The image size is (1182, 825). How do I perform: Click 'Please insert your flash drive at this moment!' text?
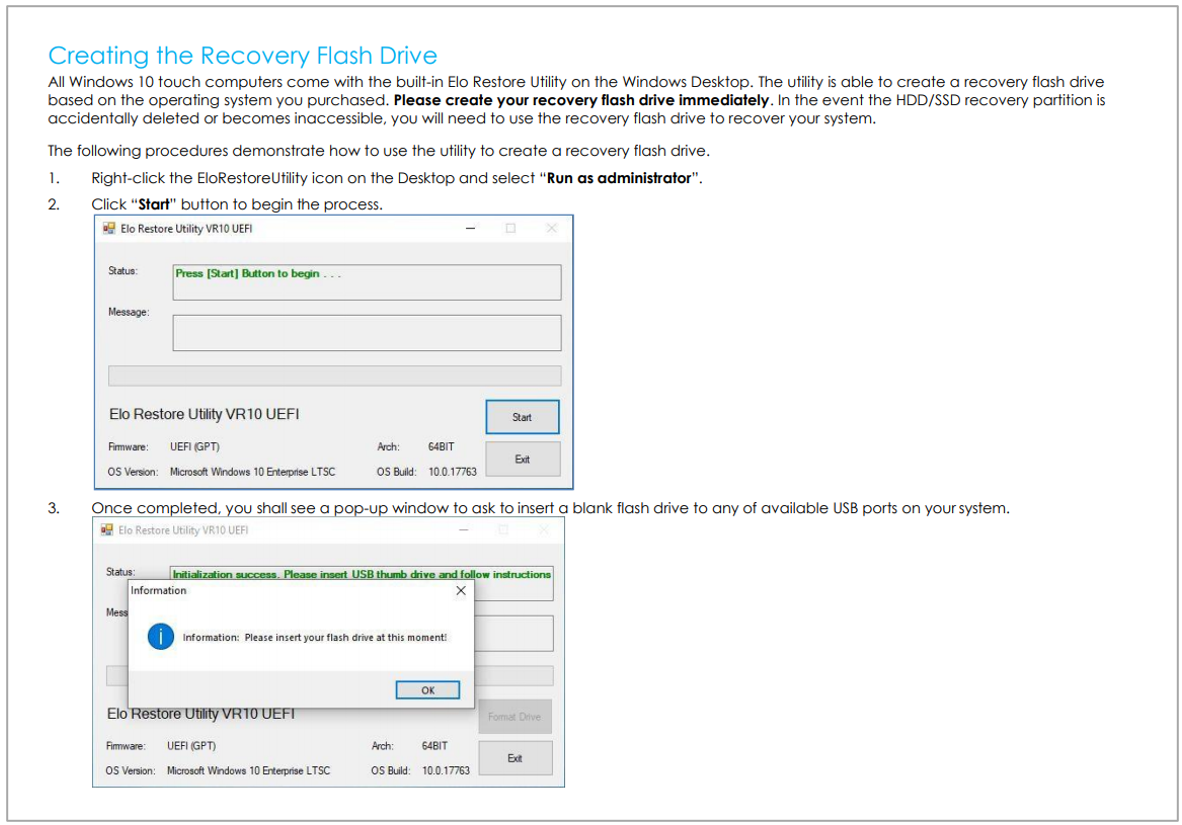[x=345, y=637]
